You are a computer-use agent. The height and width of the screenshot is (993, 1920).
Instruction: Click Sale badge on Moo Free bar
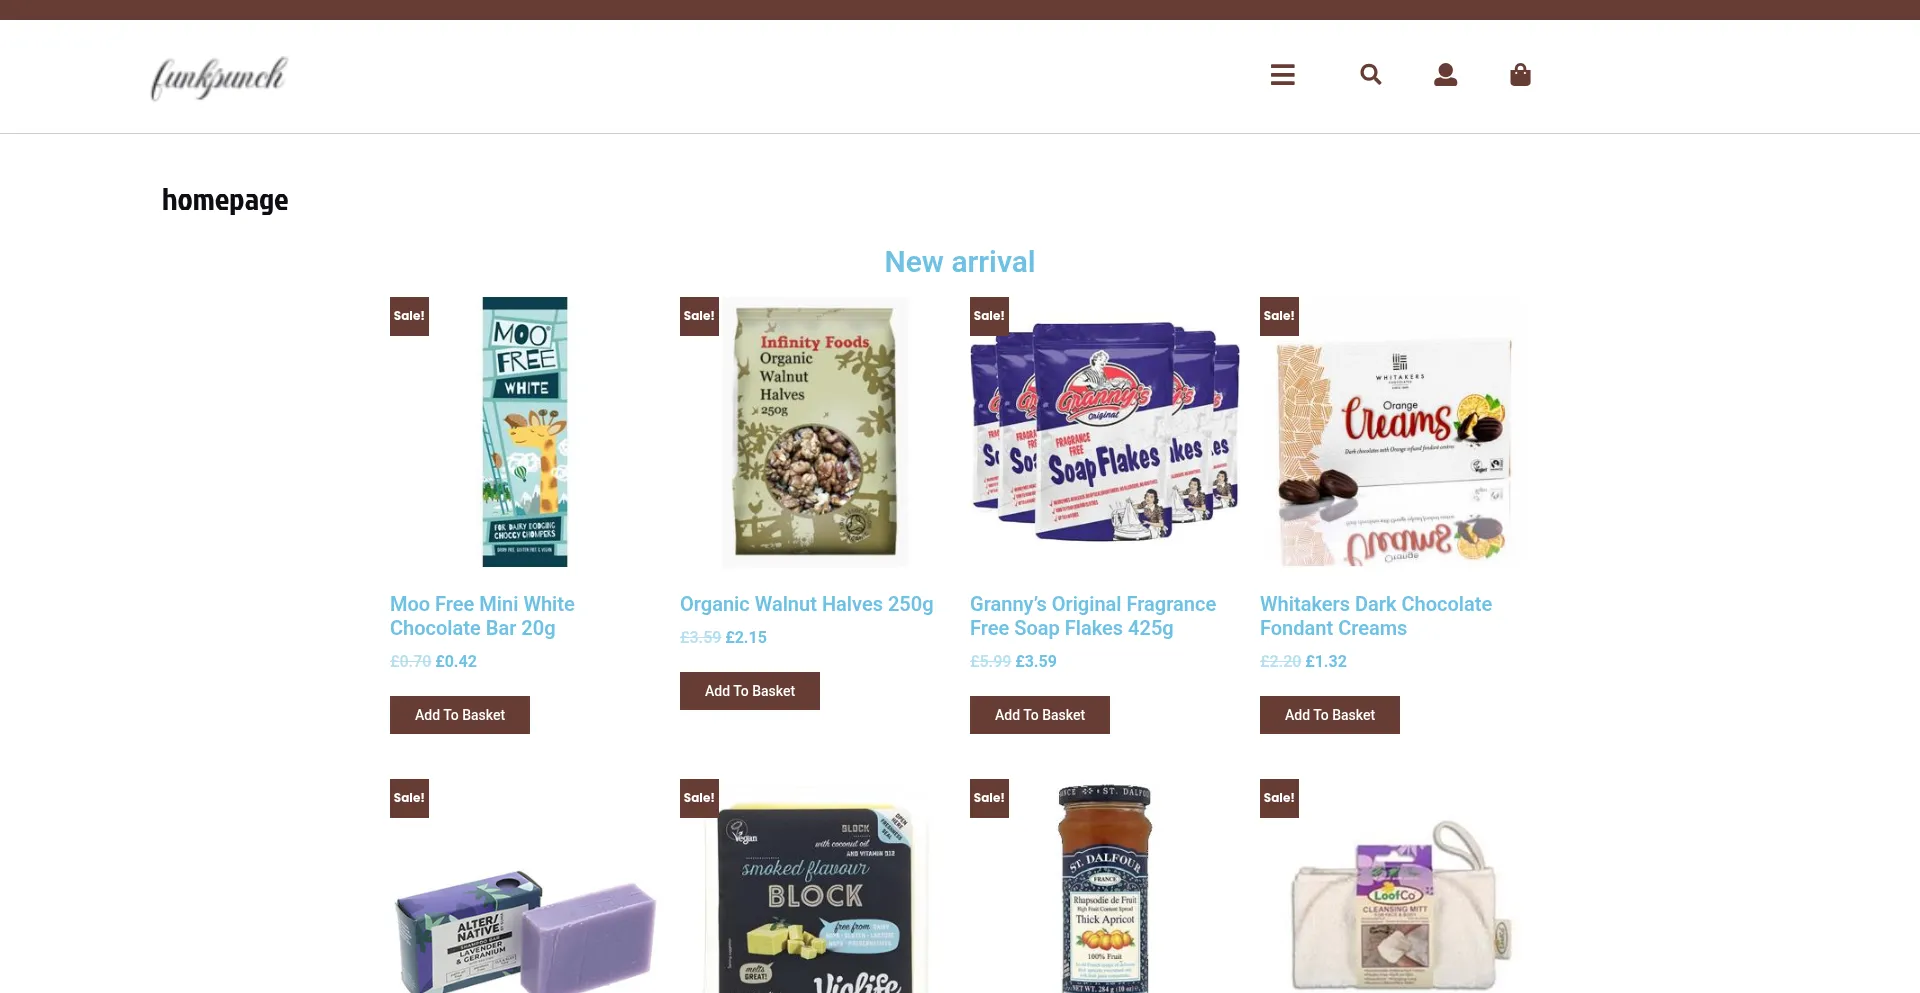coord(409,316)
